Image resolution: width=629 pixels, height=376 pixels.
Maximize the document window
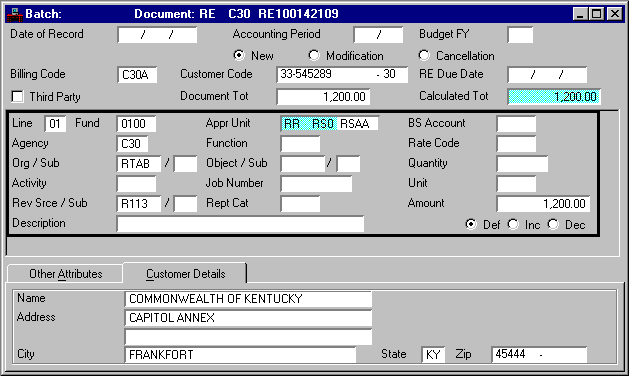coord(597,14)
